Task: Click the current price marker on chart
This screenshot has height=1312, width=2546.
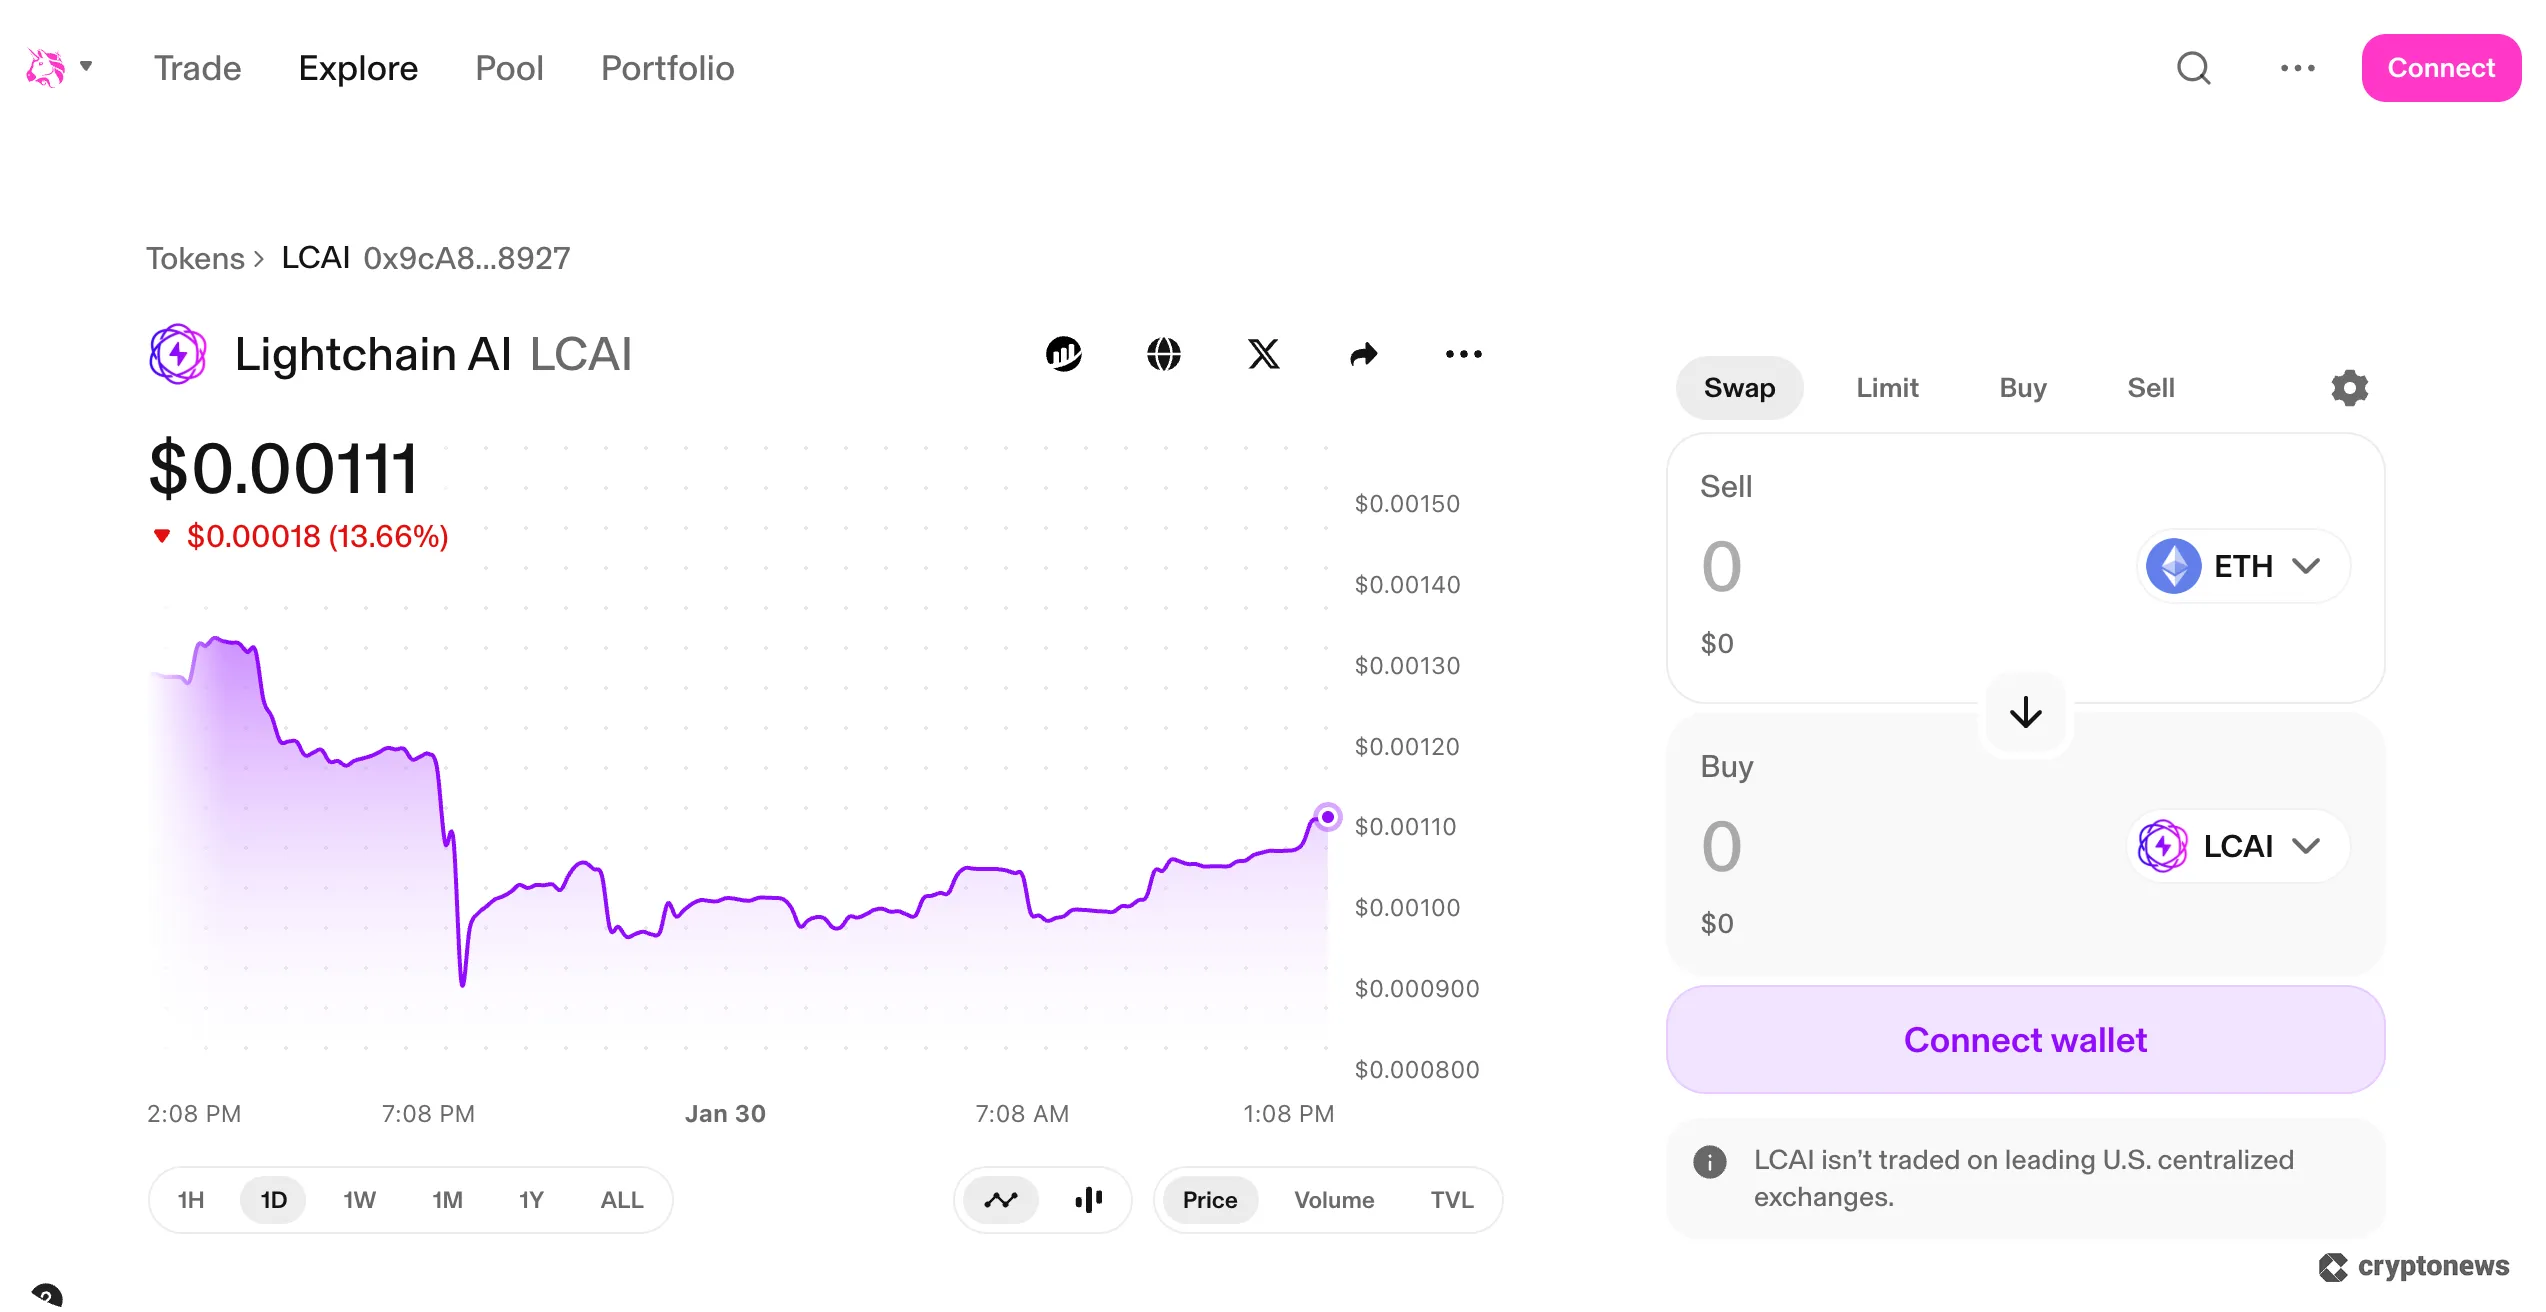Action: pos(1328,817)
